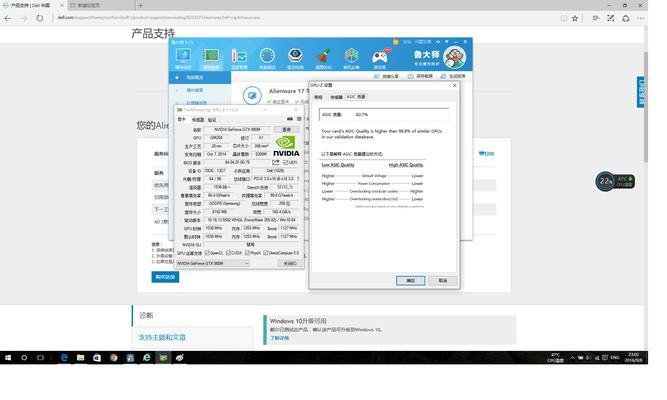Open Ludashi PC checkup monitor icon

183,58
